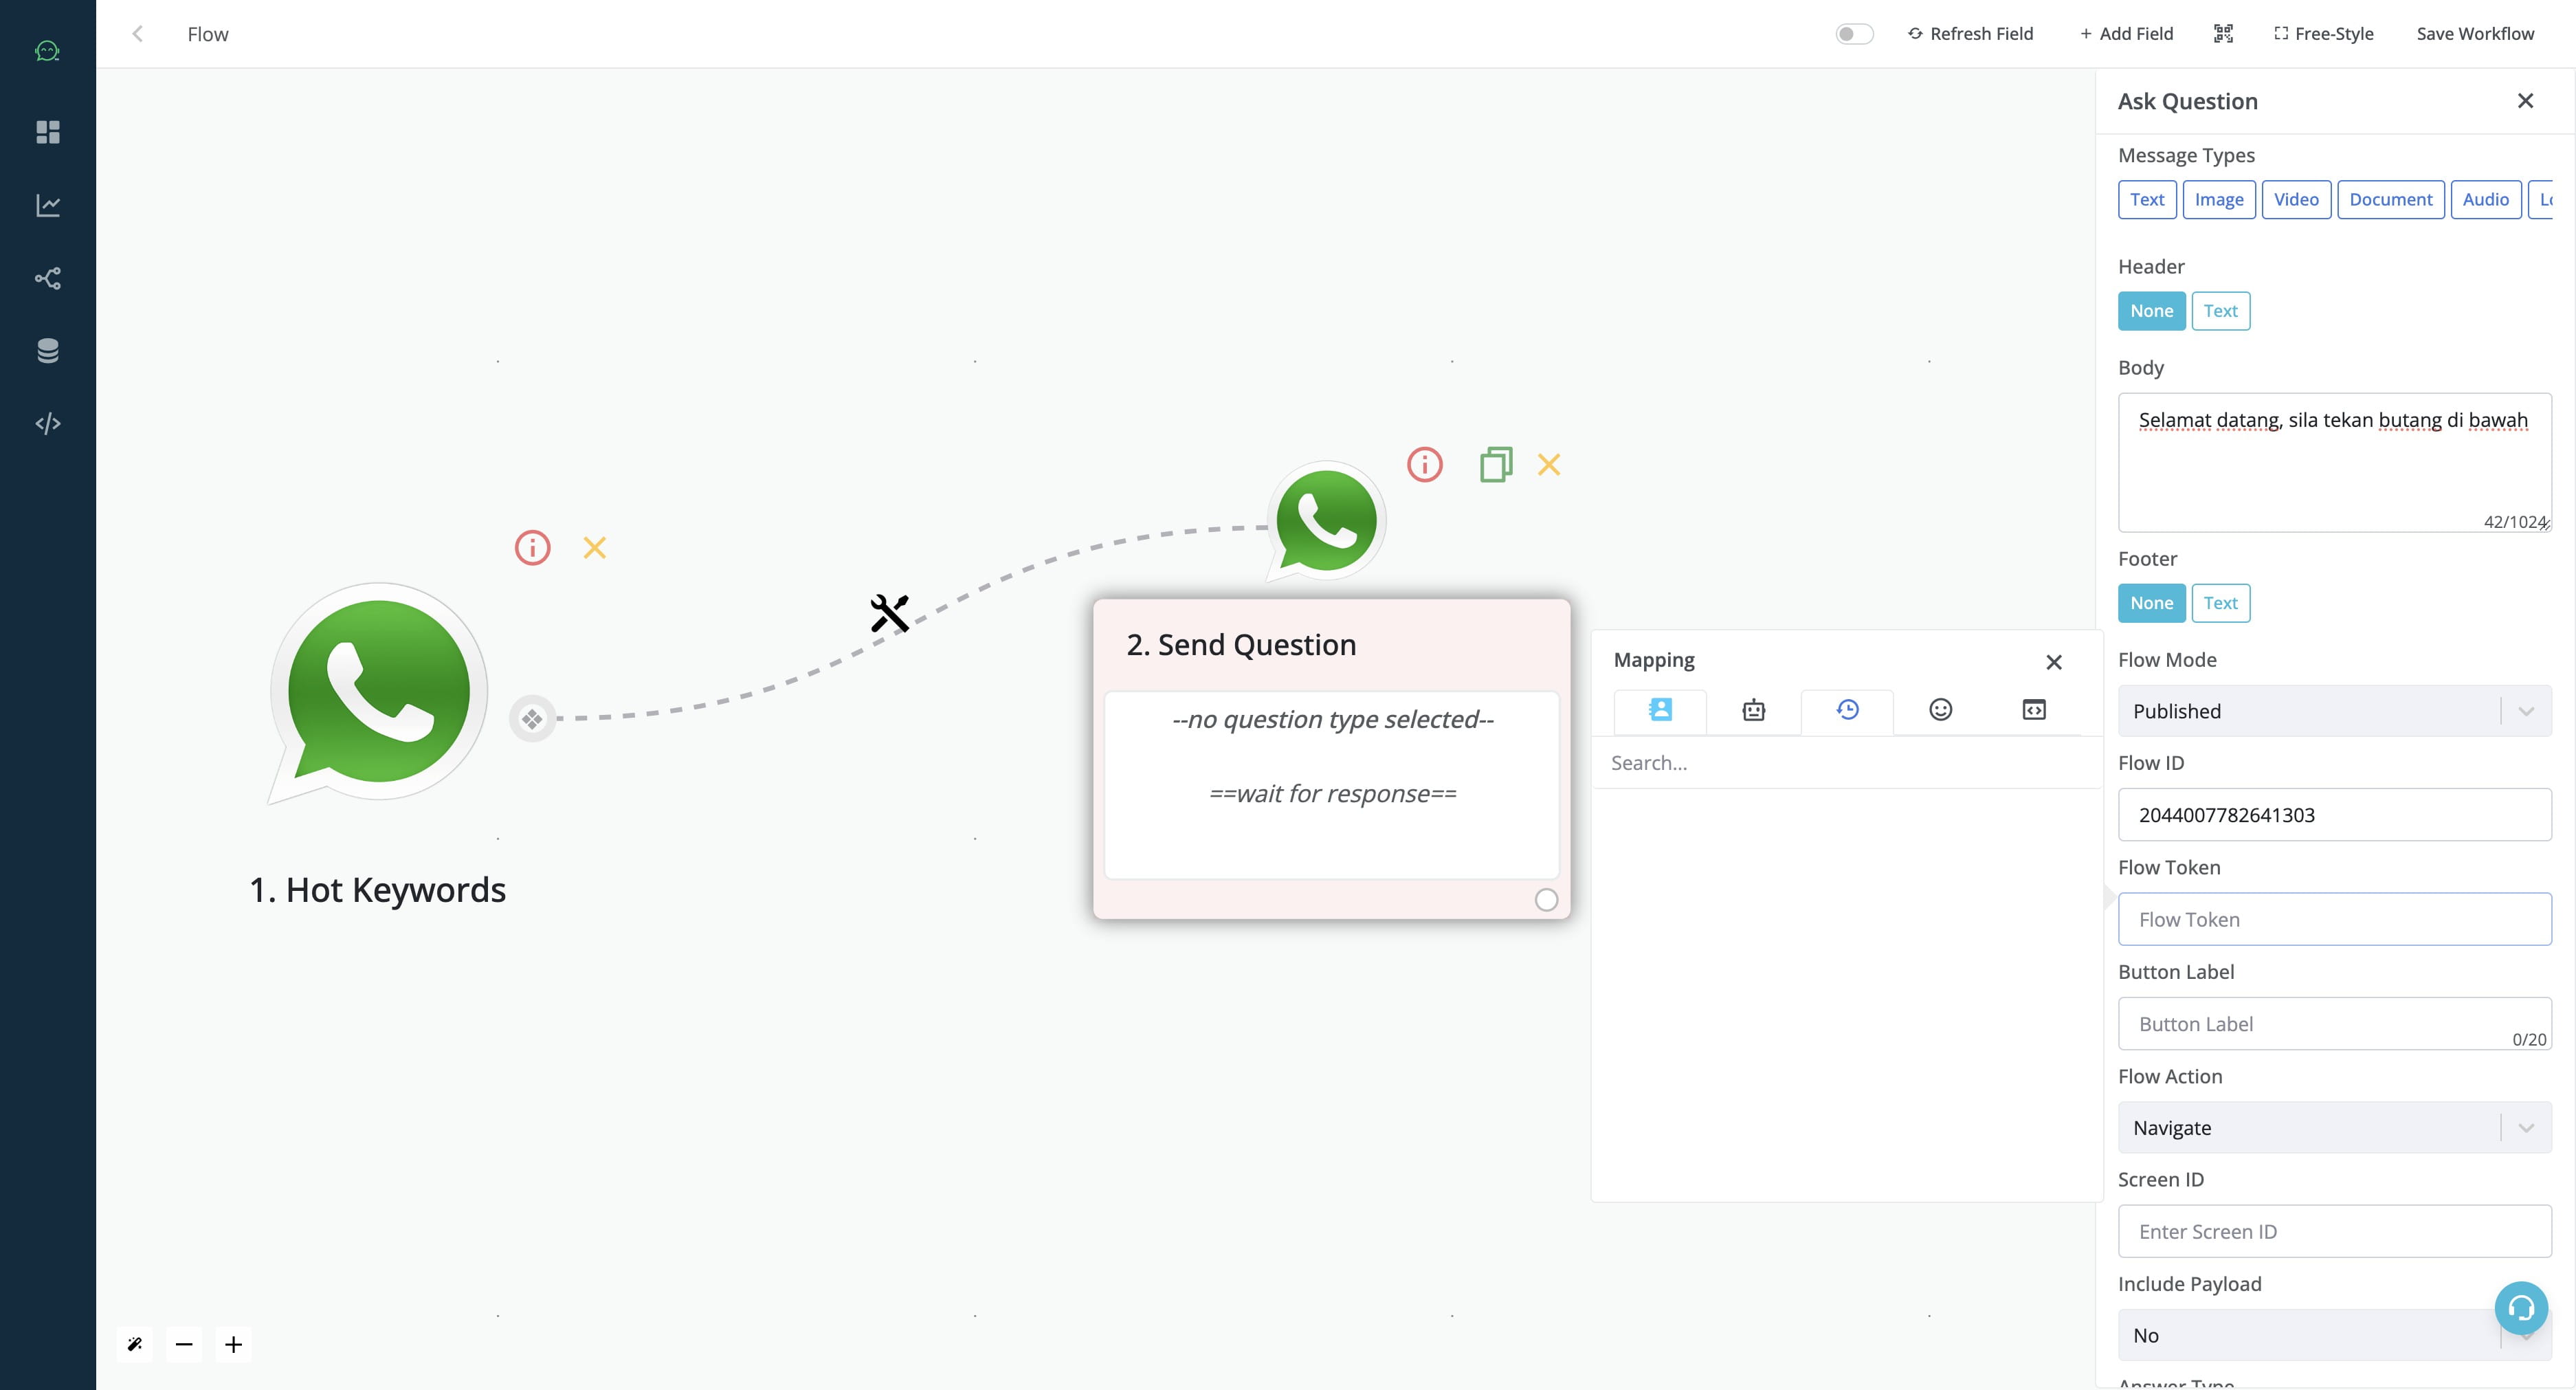Switch to the emoji tab in Mapping
Viewport: 2576px width, 1390px height.
[1940, 710]
